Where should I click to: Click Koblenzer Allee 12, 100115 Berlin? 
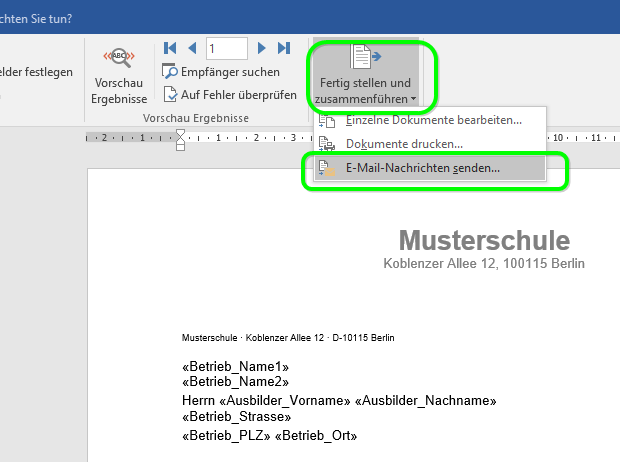484,263
